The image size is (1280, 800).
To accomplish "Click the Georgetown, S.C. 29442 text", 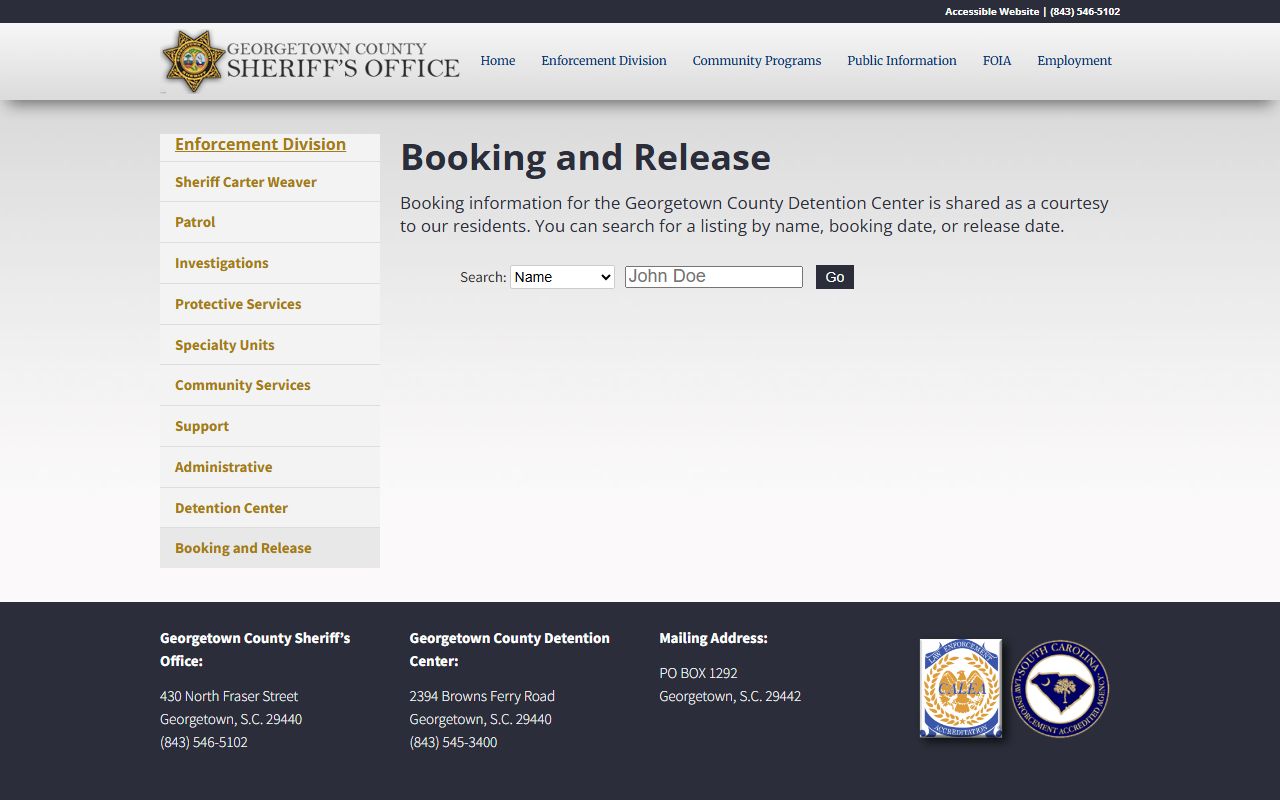I will [x=730, y=696].
